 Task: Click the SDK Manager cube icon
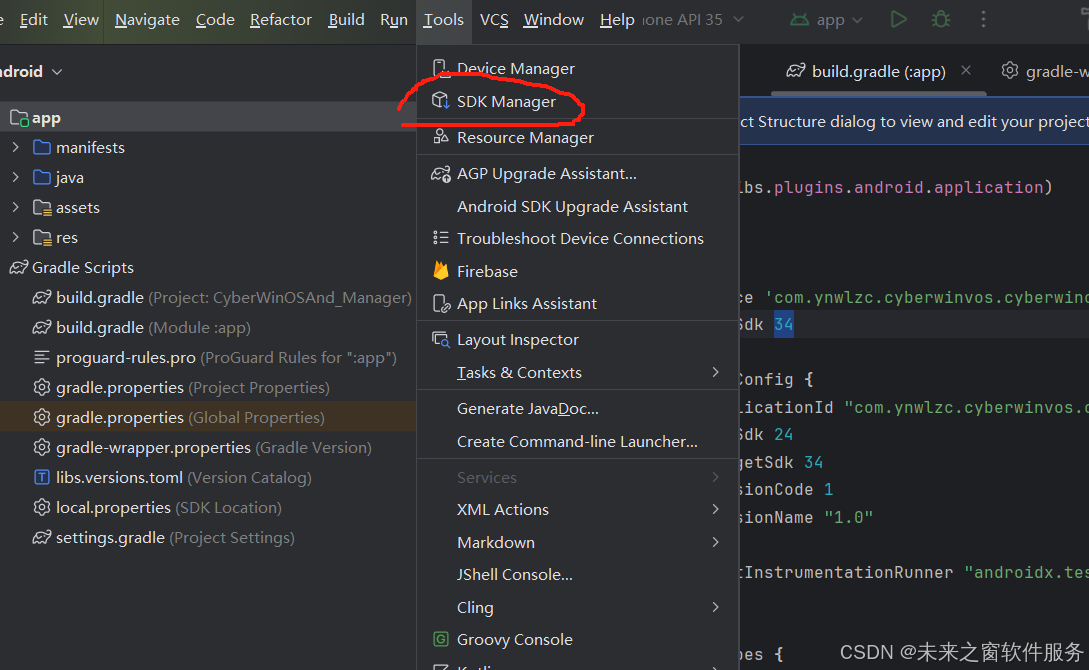[440, 101]
